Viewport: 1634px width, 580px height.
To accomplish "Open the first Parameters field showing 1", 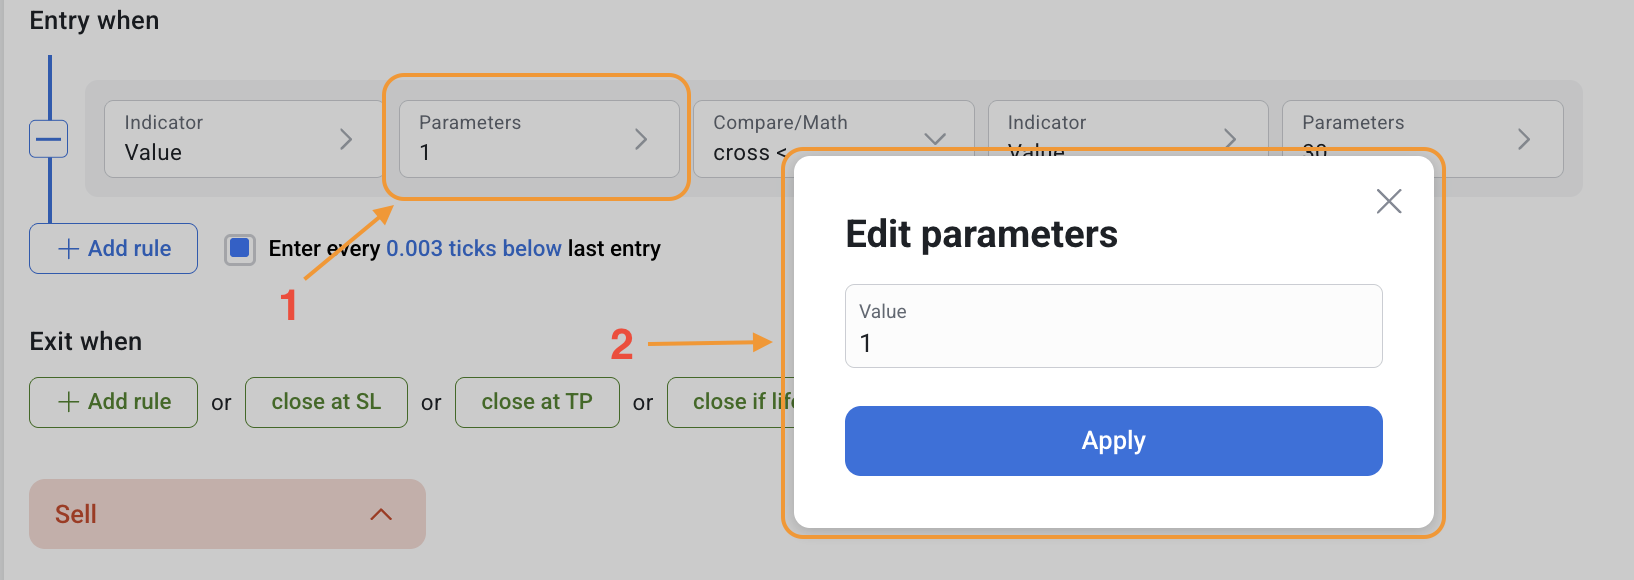I will (x=538, y=139).
